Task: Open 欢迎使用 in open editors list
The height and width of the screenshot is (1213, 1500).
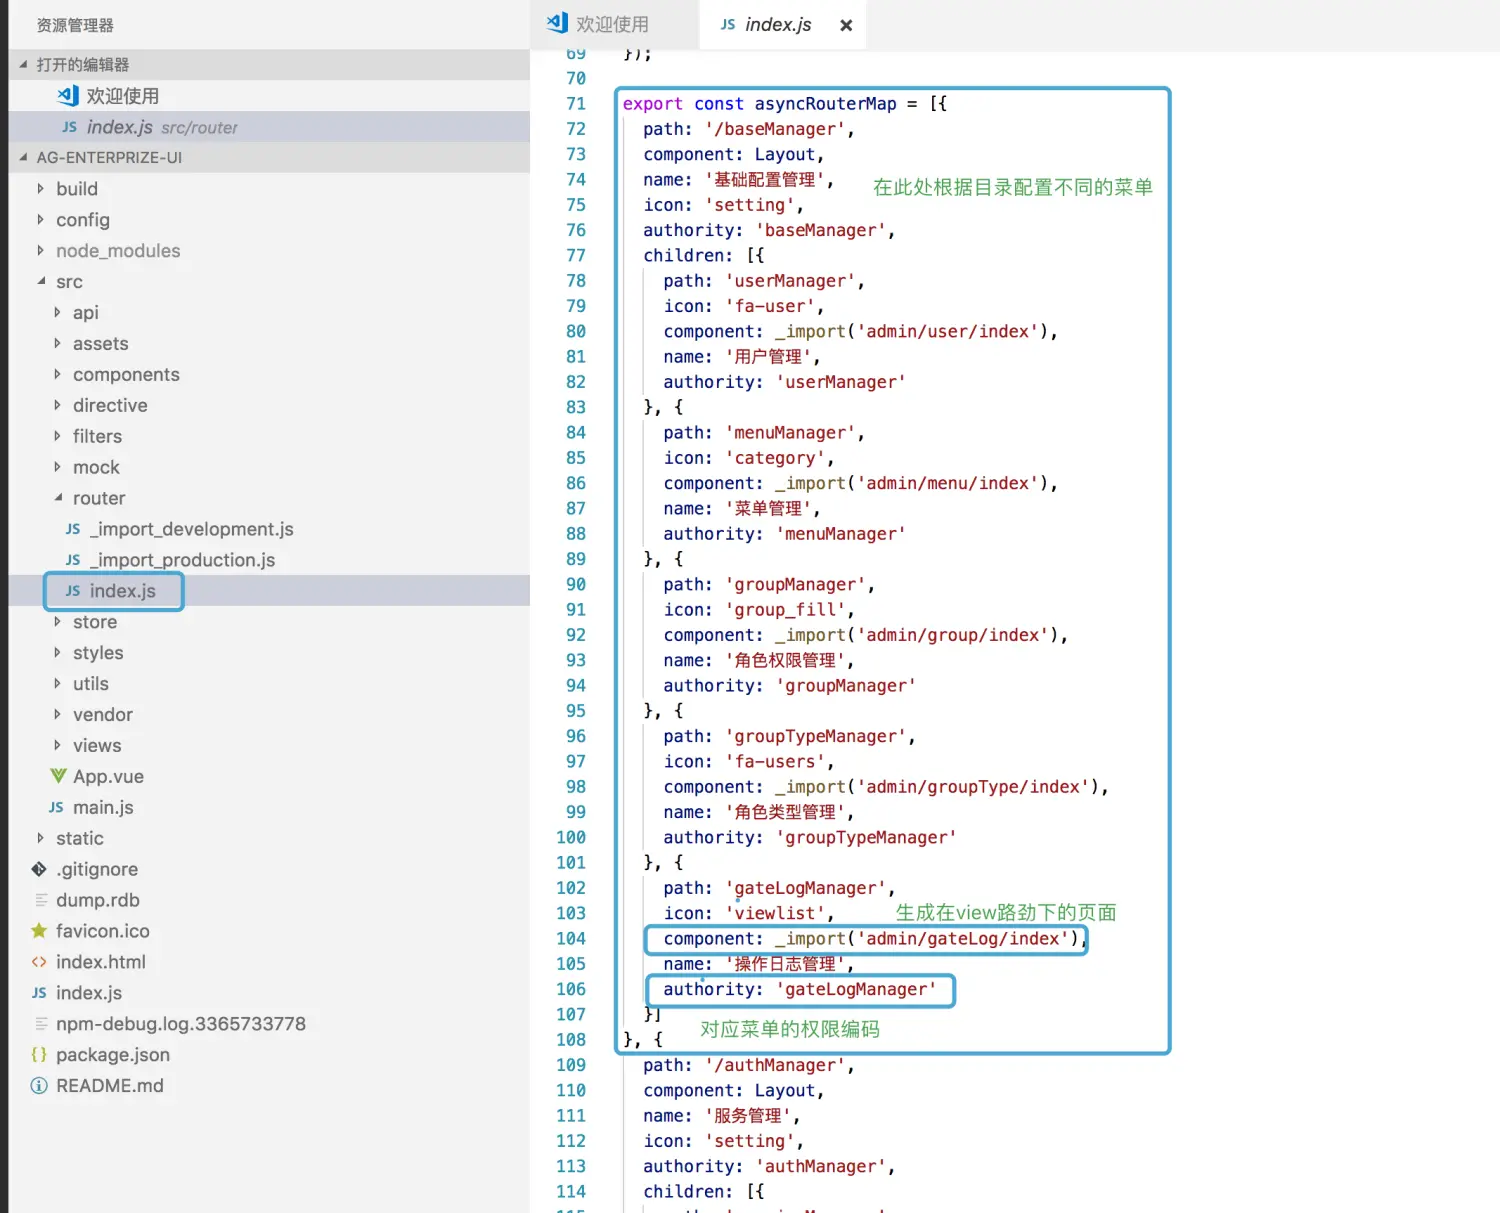Action: click(269, 96)
